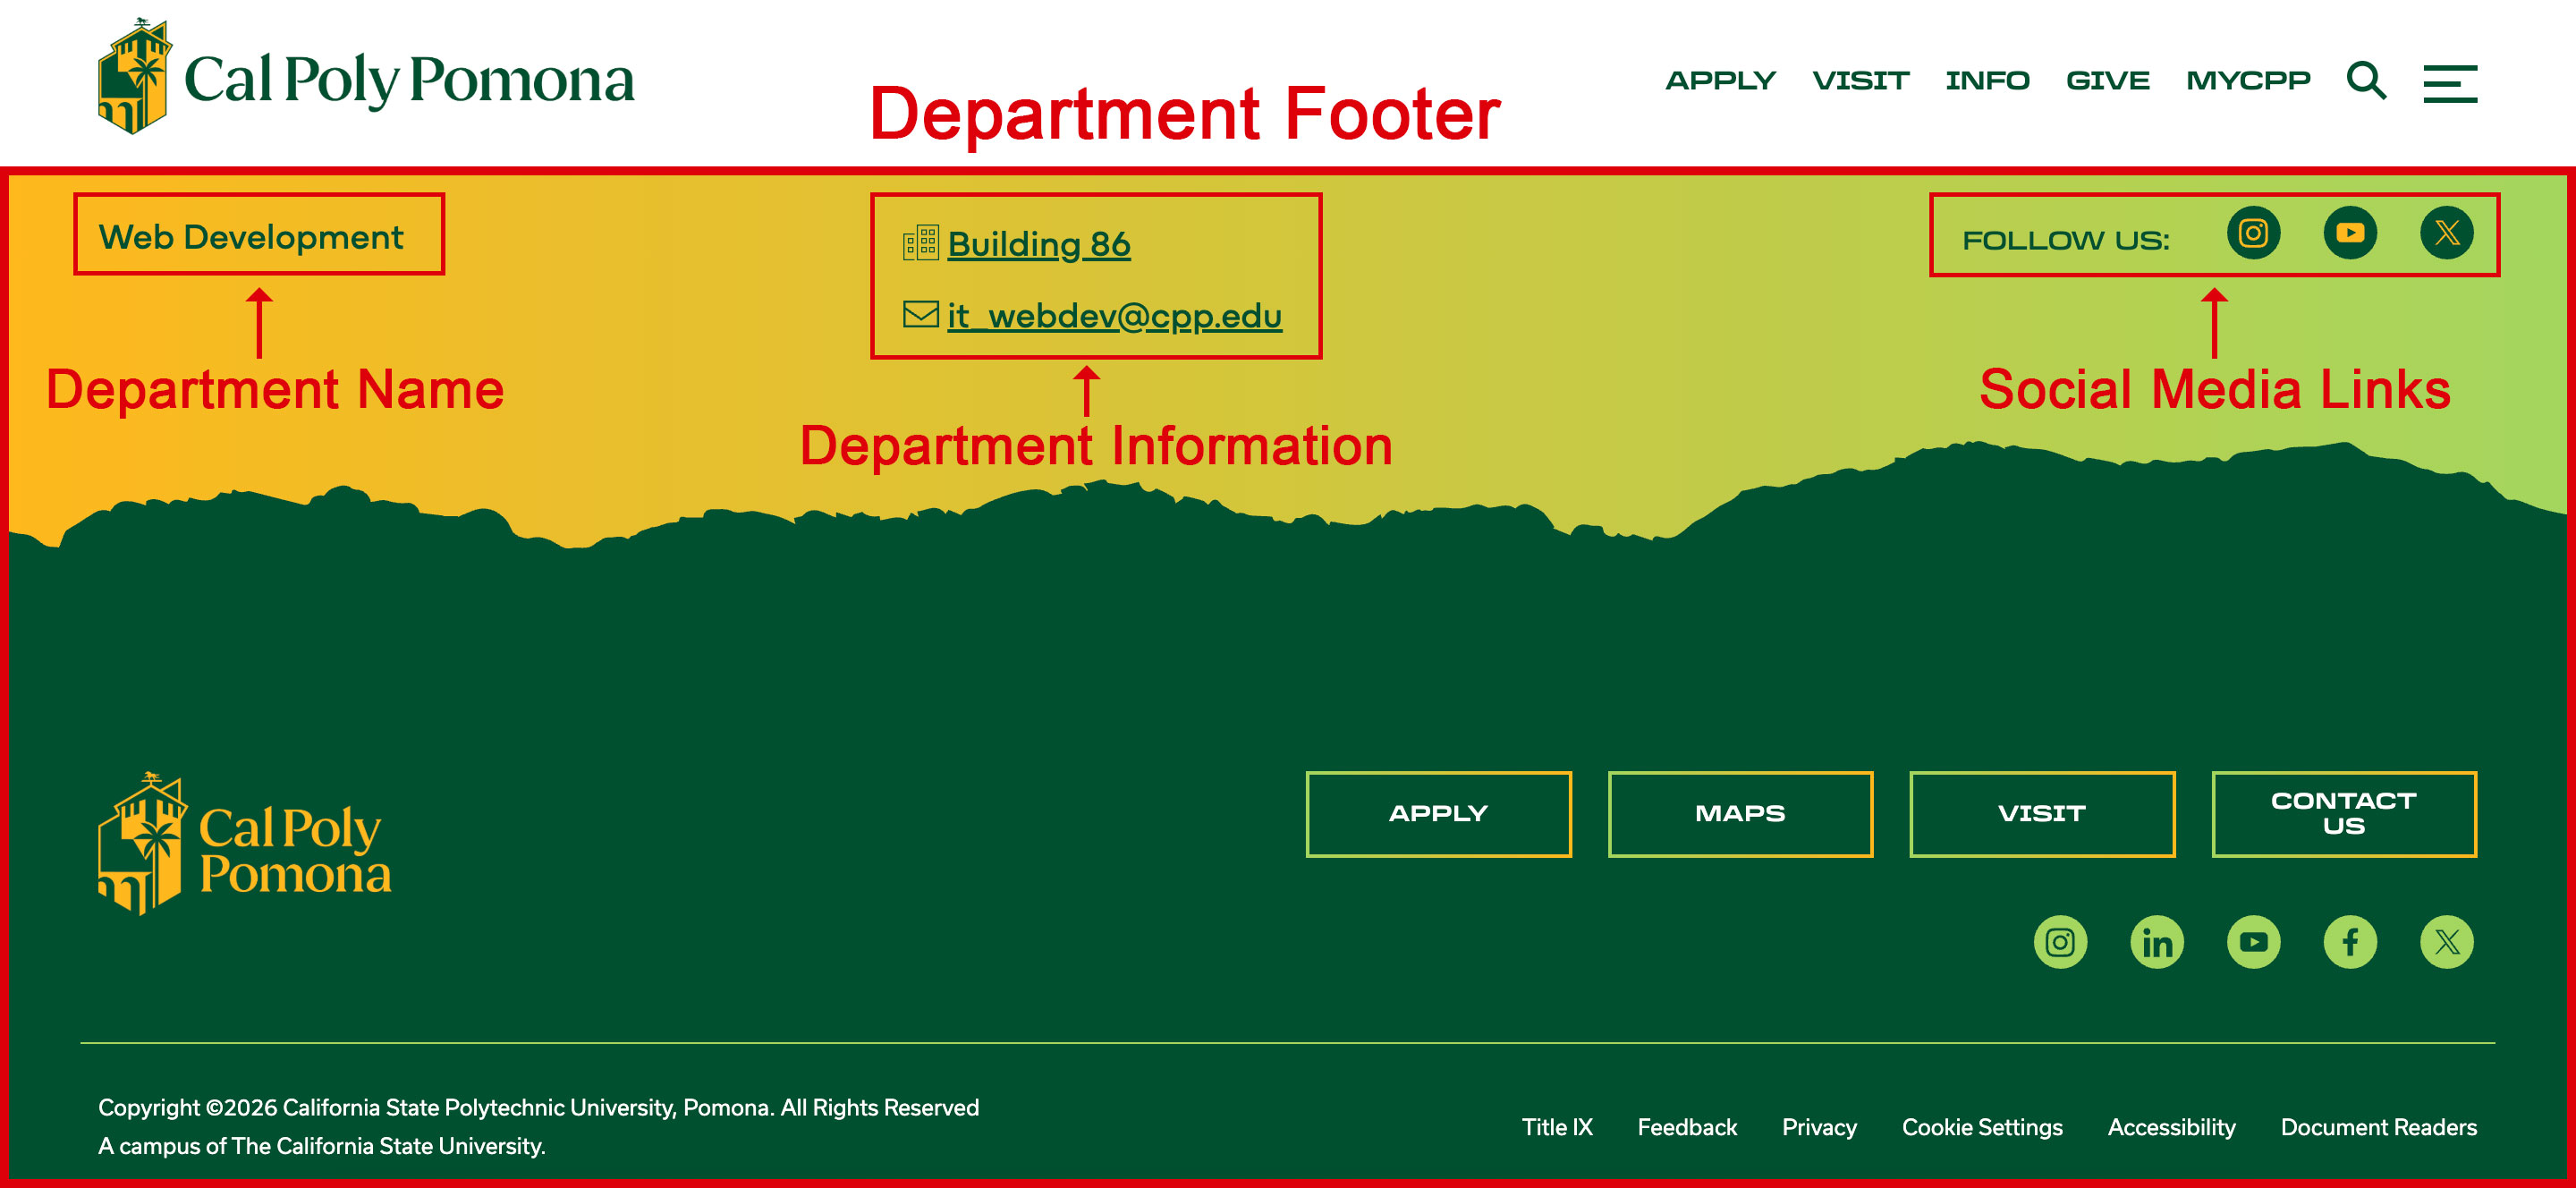This screenshot has width=2576, height=1188.
Task: Open the Building 86 link
Action: [1039, 244]
